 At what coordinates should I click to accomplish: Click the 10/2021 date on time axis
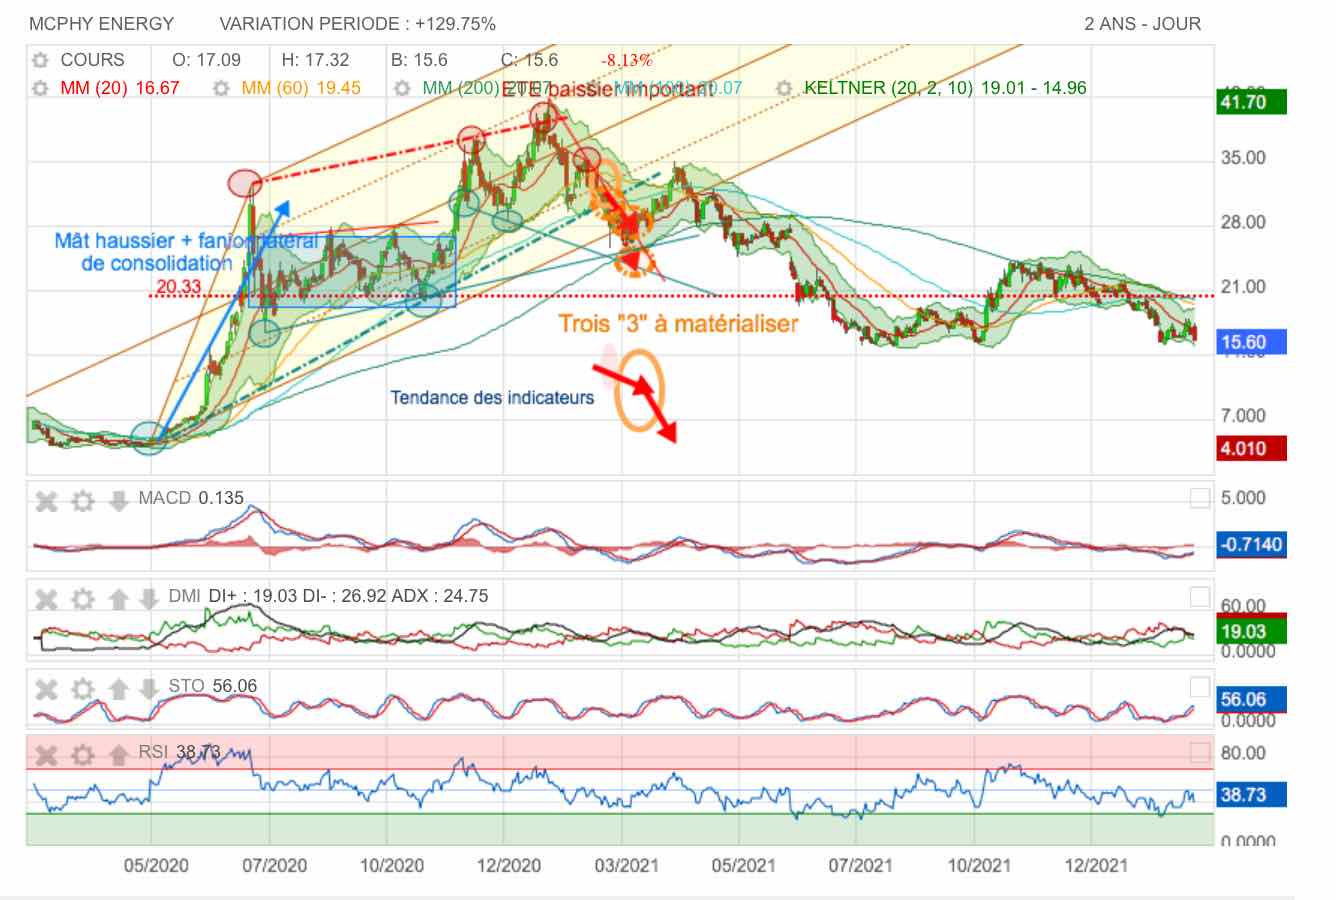click(x=978, y=865)
